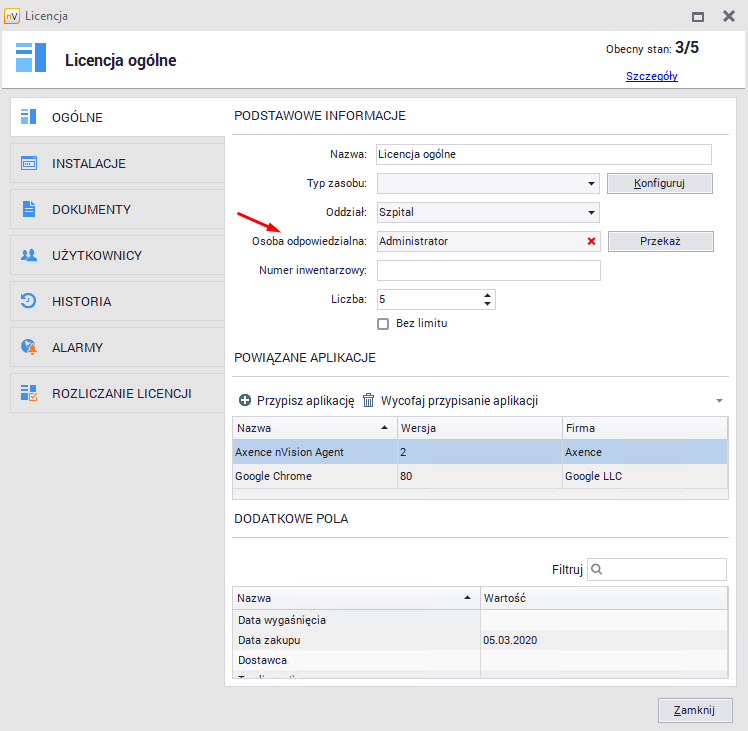Screen dimensions: 748x731
Task: Click the Dokumenty file icon
Action: coord(29,209)
